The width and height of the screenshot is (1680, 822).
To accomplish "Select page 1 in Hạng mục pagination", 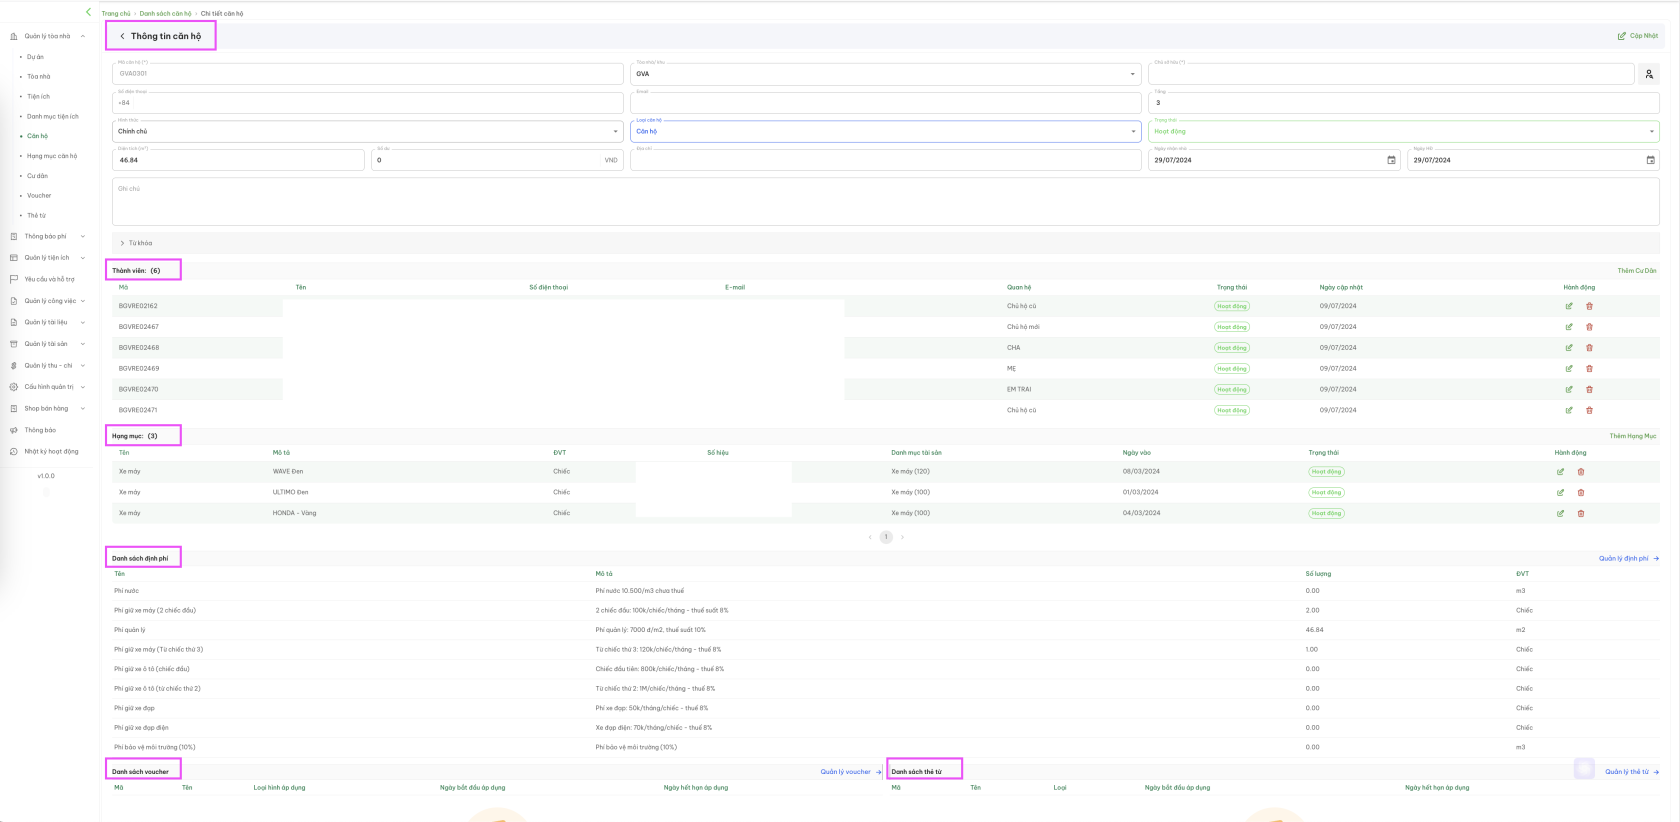I will coord(886,537).
